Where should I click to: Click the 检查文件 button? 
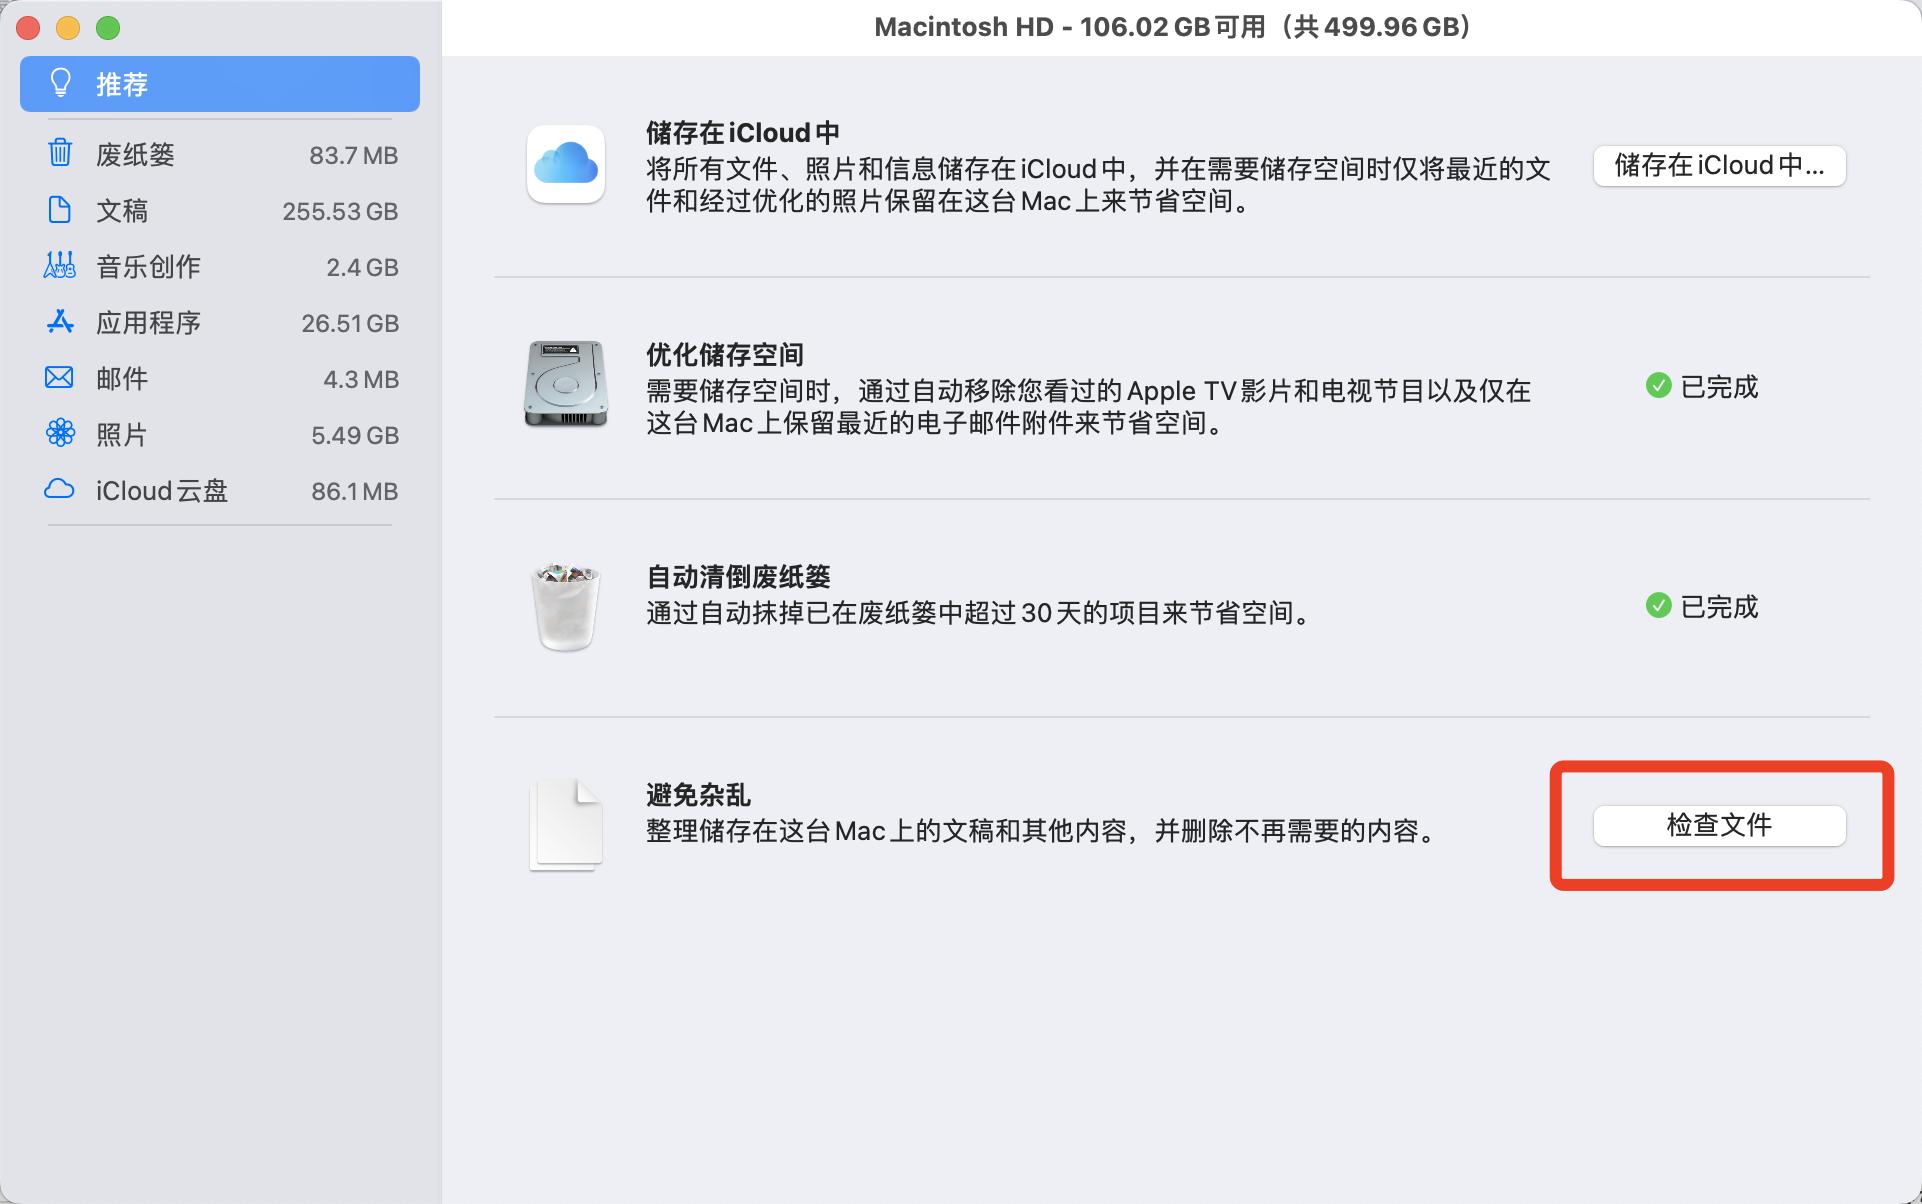coord(1720,825)
